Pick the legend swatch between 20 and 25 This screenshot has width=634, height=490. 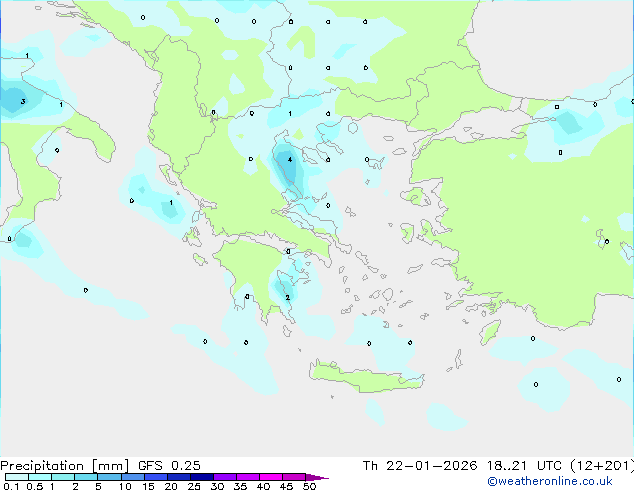pyautogui.click(x=179, y=477)
